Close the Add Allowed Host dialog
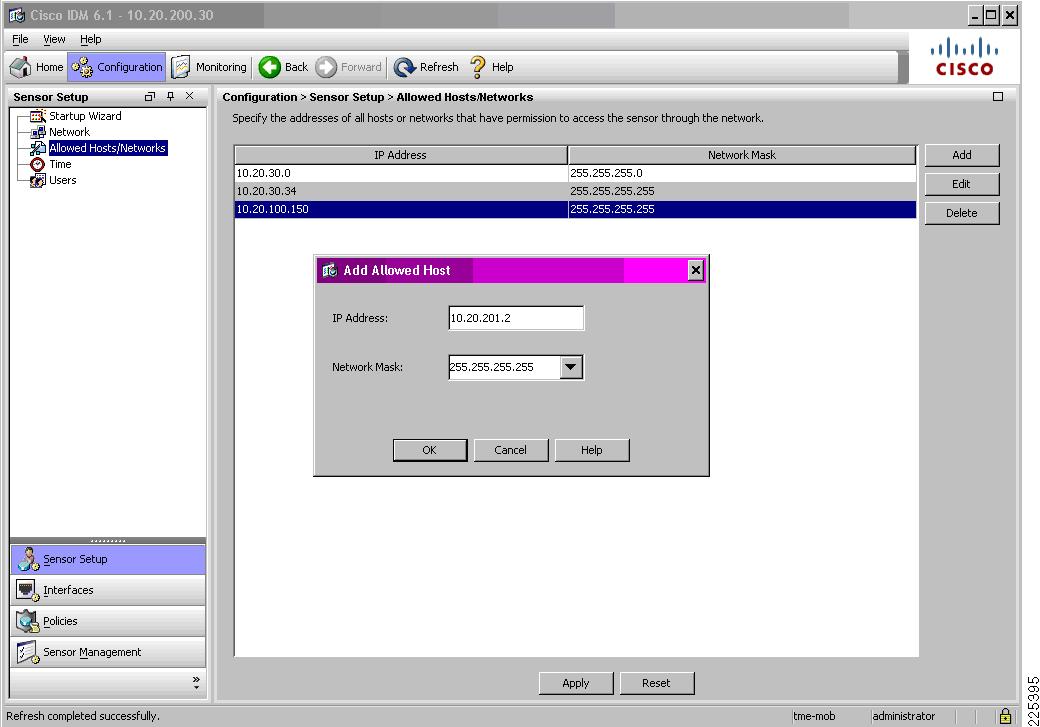Image resolution: width=1040 pixels, height=727 pixels. [x=695, y=270]
